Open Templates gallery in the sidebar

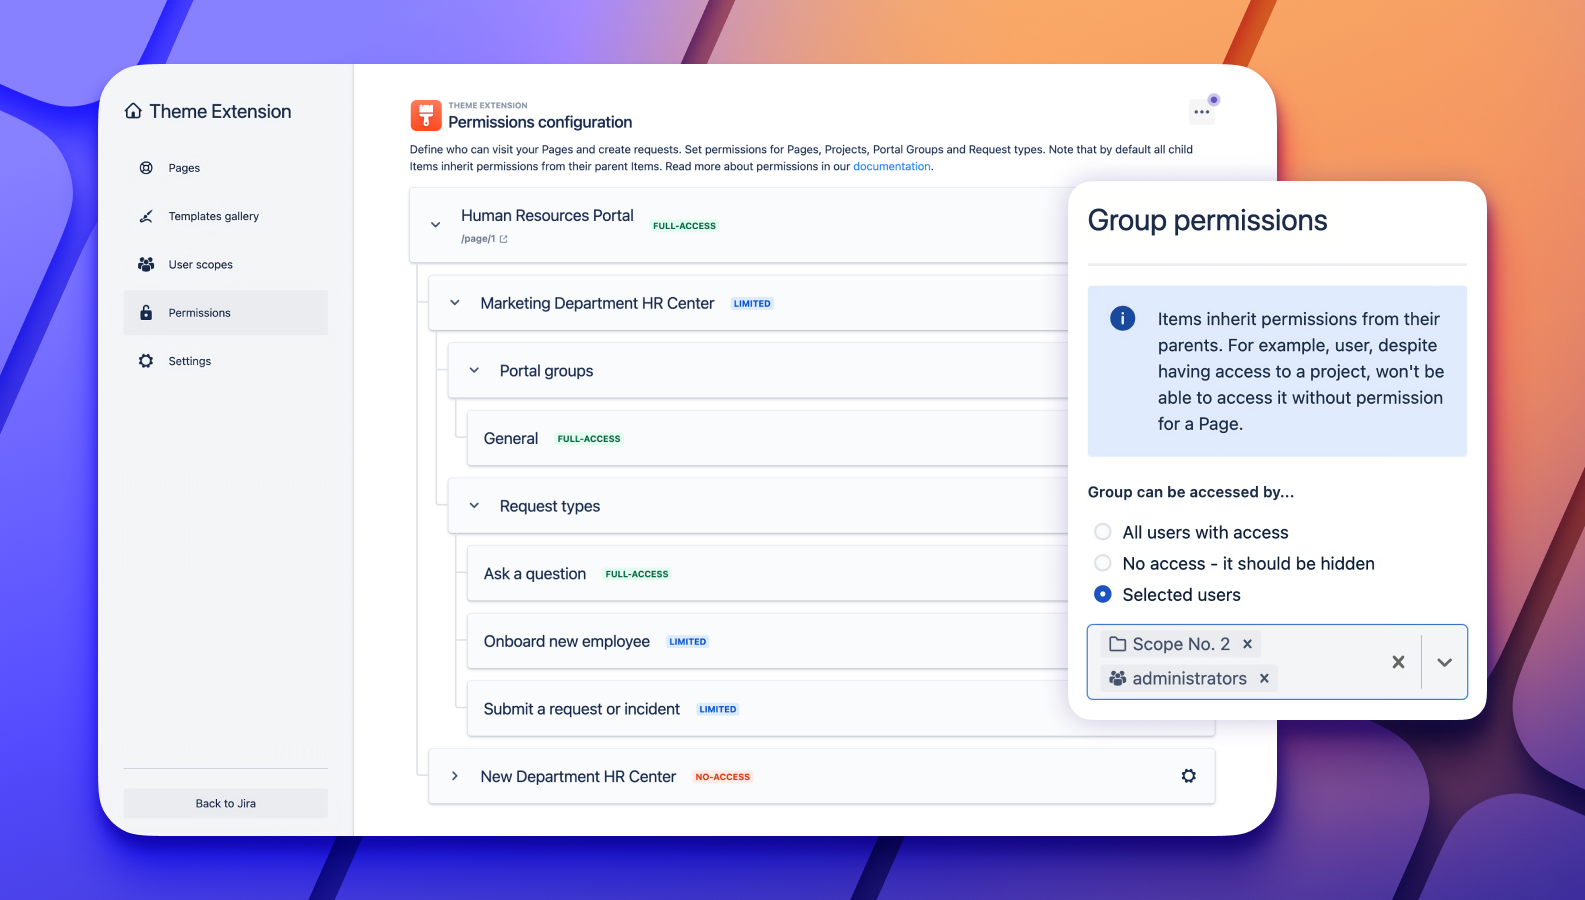226,216
